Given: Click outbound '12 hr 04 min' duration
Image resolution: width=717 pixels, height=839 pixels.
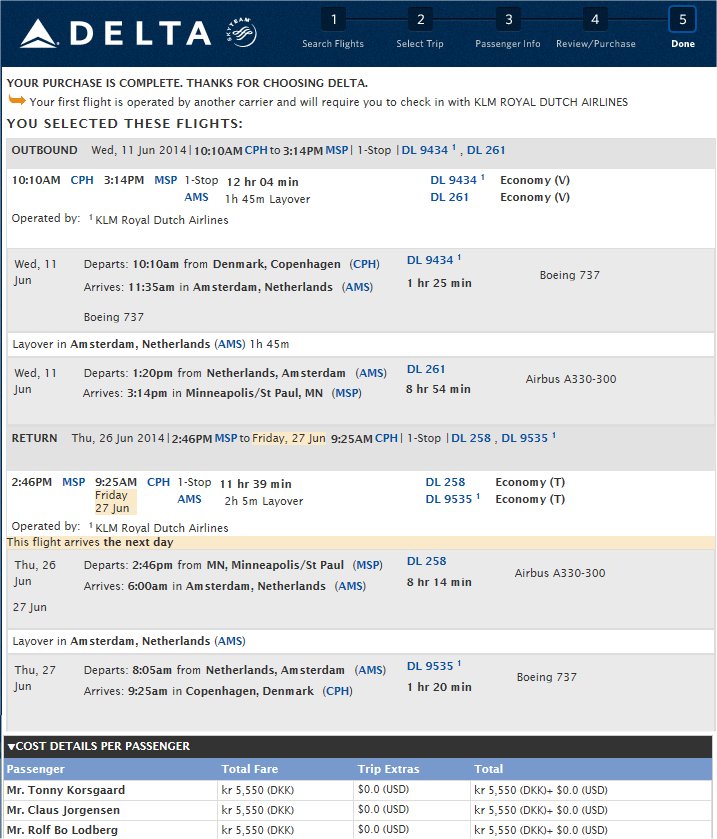Looking at the screenshot, I should click(x=263, y=182).
